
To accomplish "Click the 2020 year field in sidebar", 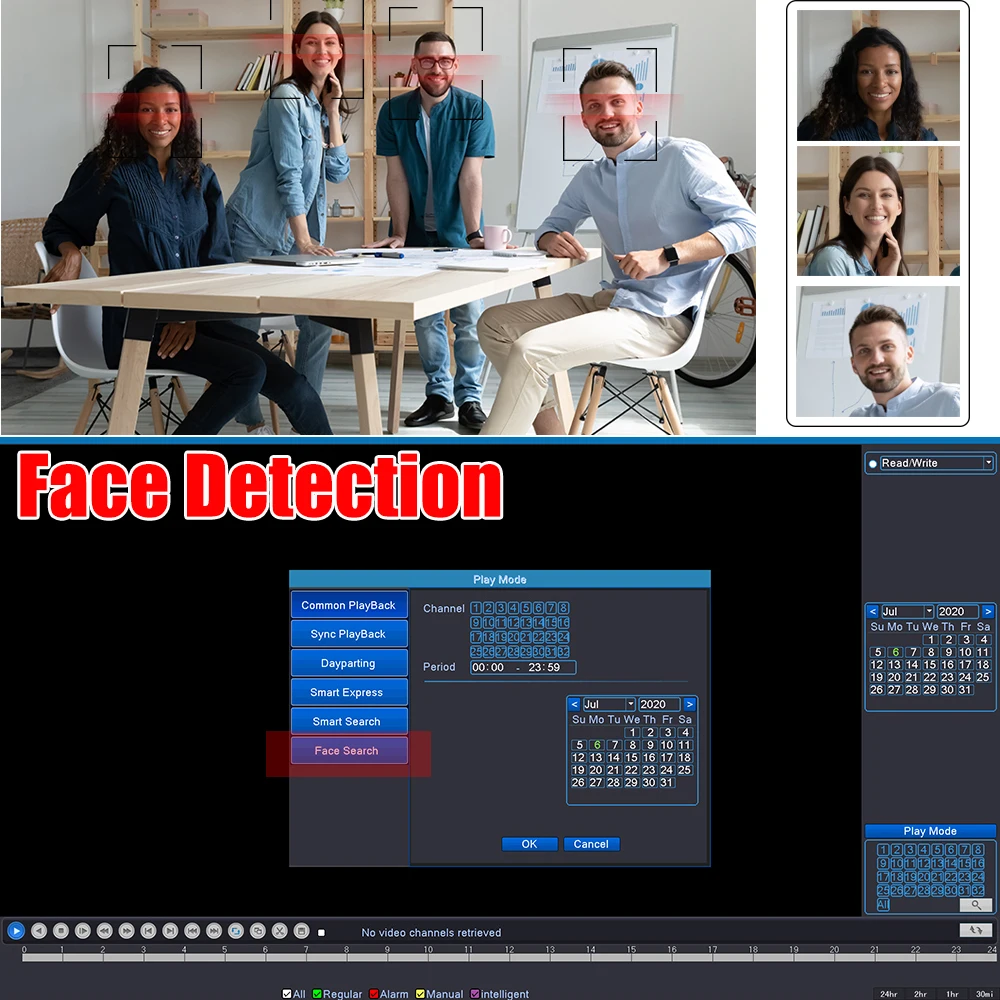I will 957,611.
